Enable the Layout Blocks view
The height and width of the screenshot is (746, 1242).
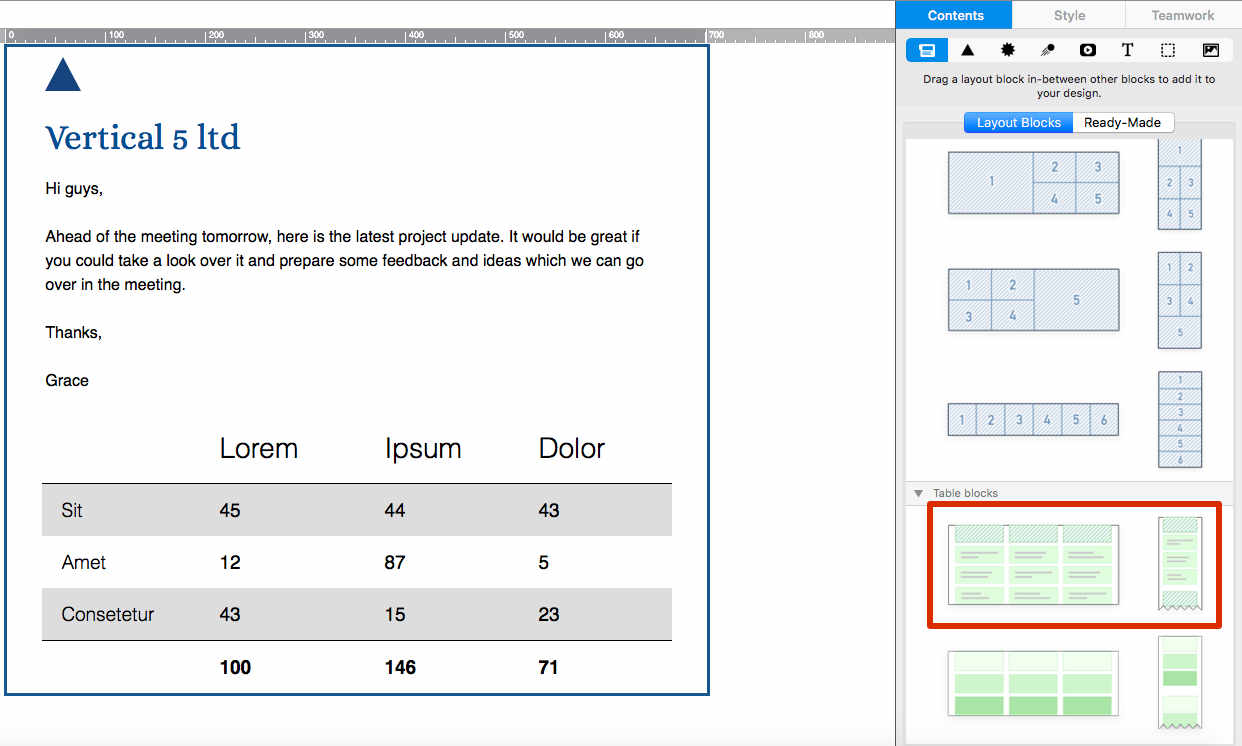pos(1018,122)
